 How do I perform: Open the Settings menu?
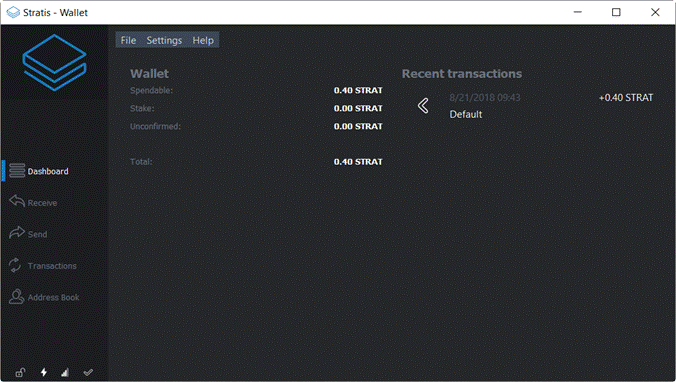click(164, 40)
